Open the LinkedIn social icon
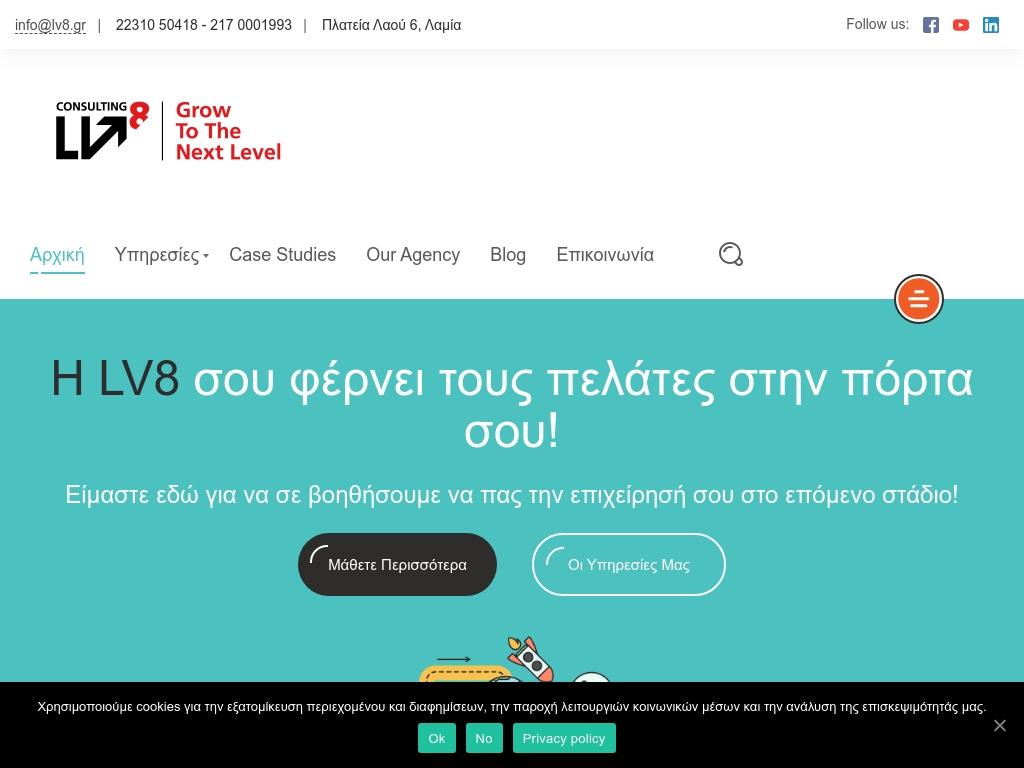 pyautogui.click(x=991, y=25)
